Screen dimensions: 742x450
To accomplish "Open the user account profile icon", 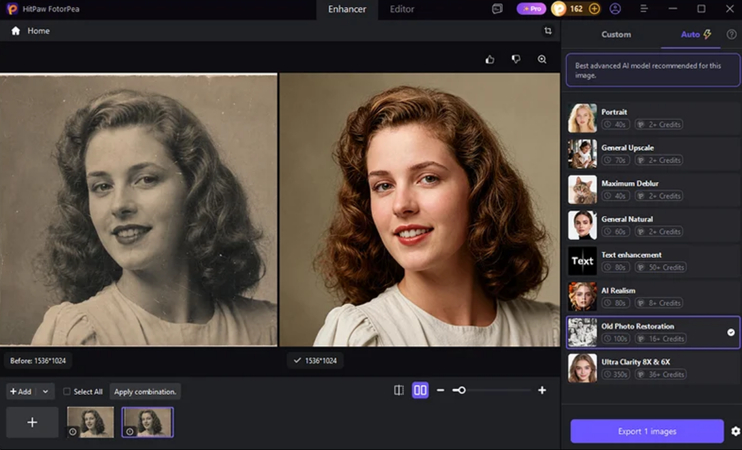I will point(615,9).
